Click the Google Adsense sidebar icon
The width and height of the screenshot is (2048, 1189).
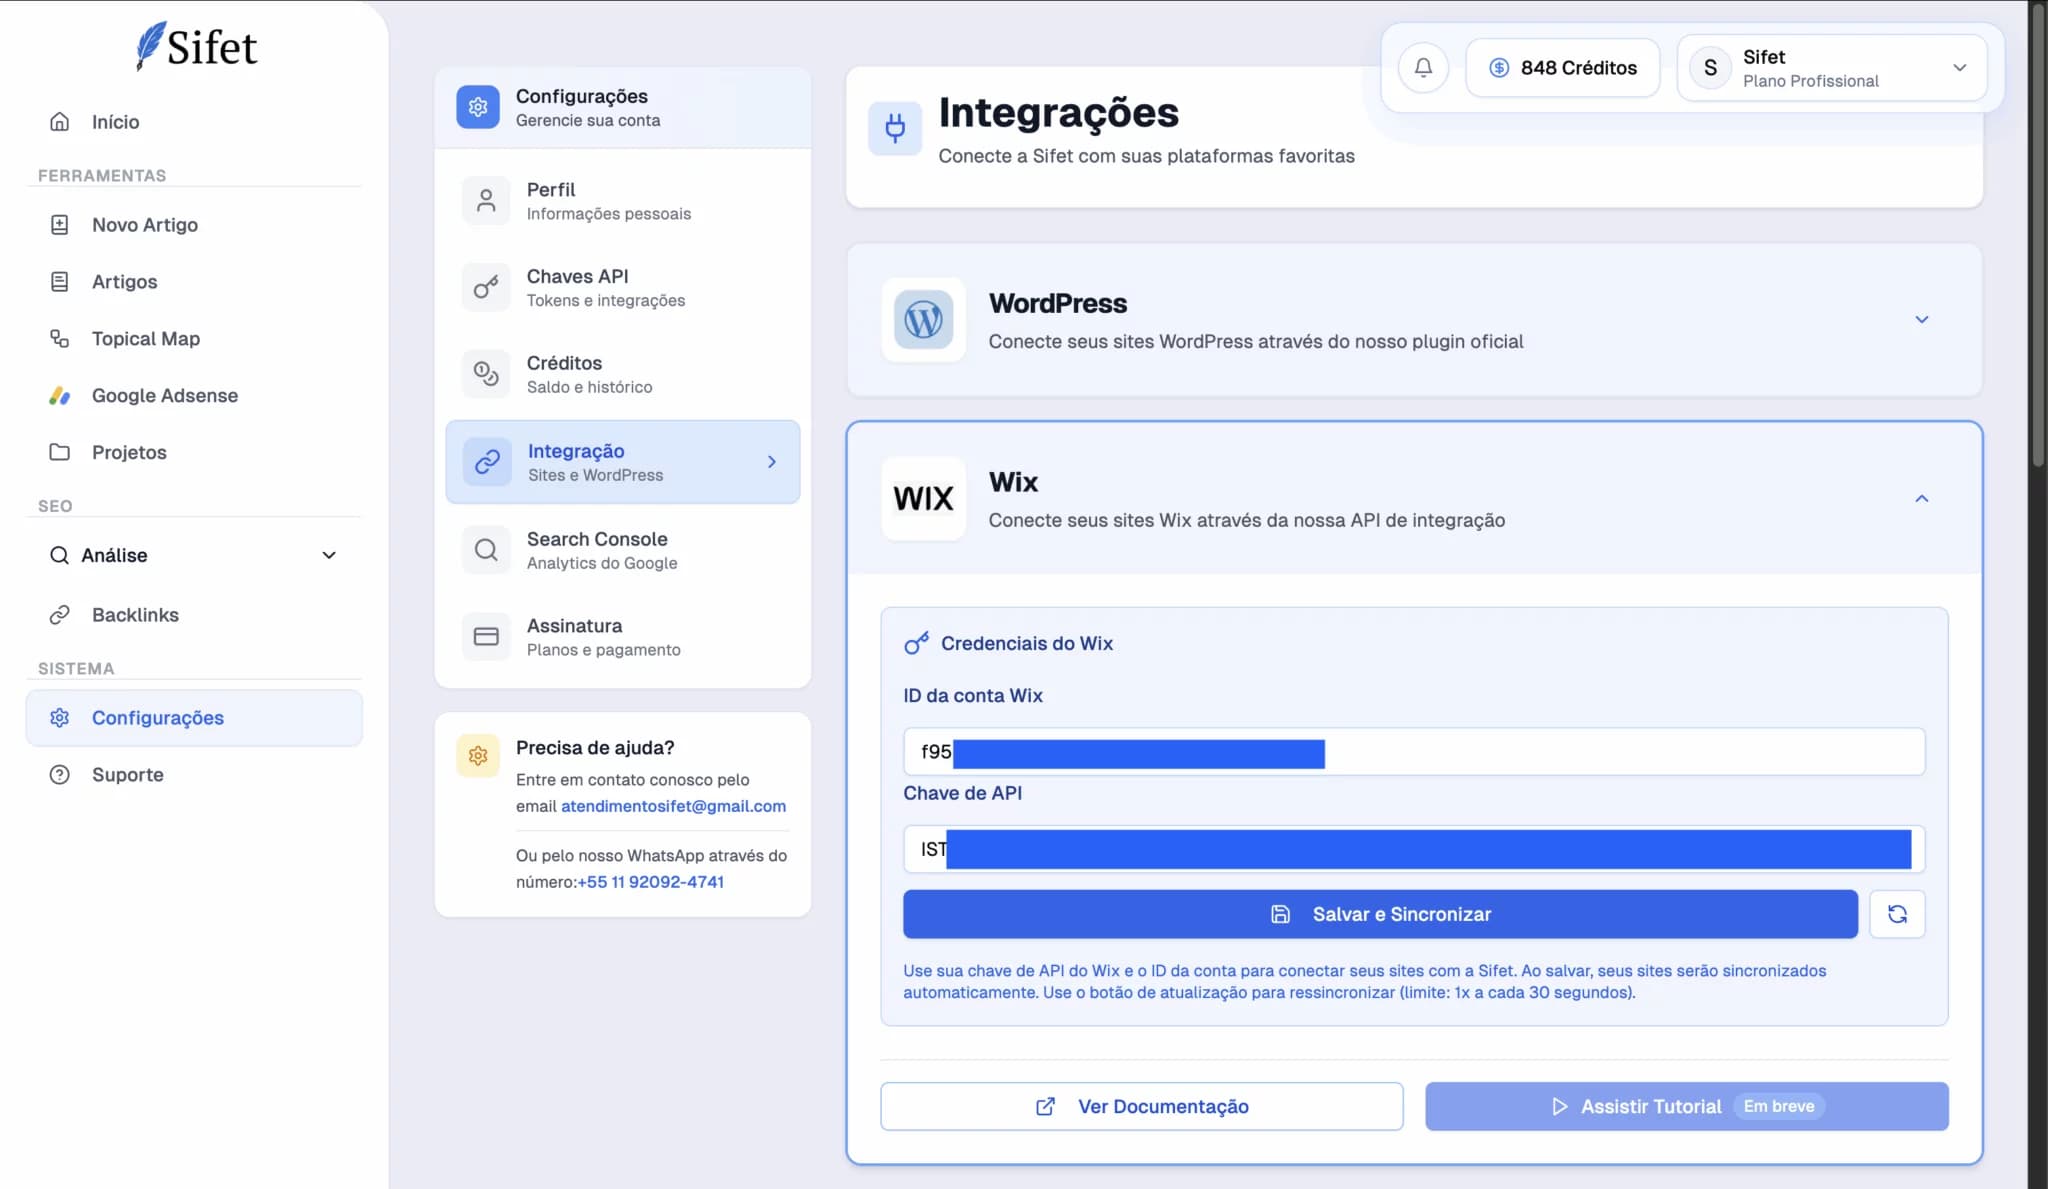click(x=60, y=396)
